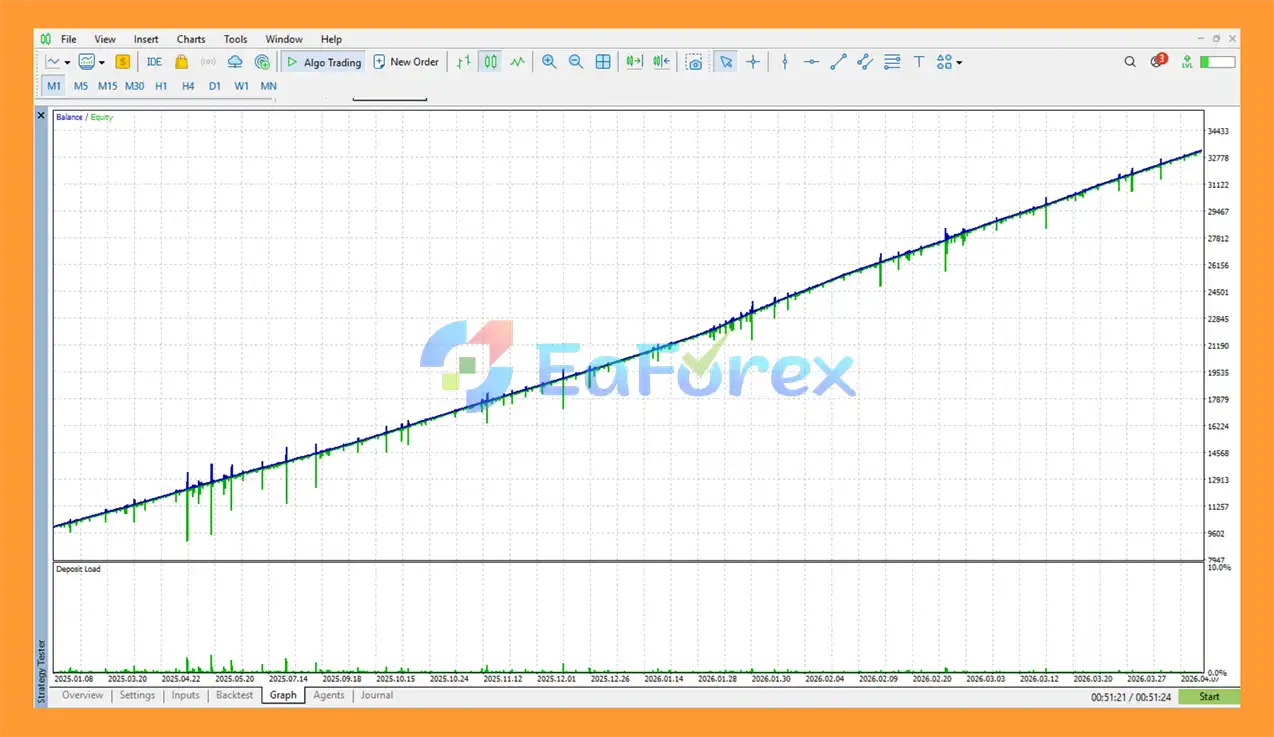This screenshot has height=737, width=1274.
Task: Click the green Start button
Action: coord(1209,696)
